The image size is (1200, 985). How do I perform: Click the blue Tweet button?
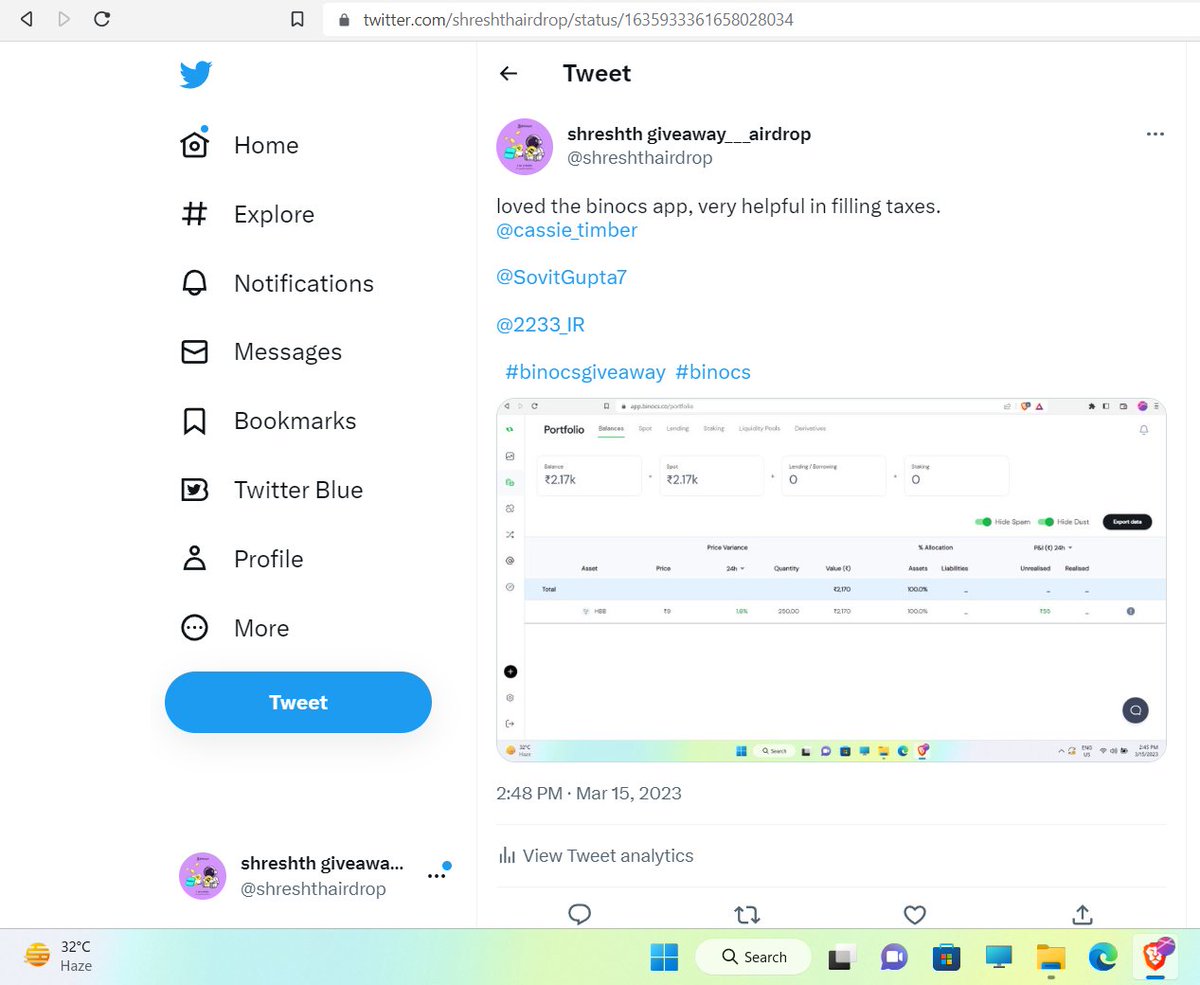pyautogui.click(x=298, y=702)
